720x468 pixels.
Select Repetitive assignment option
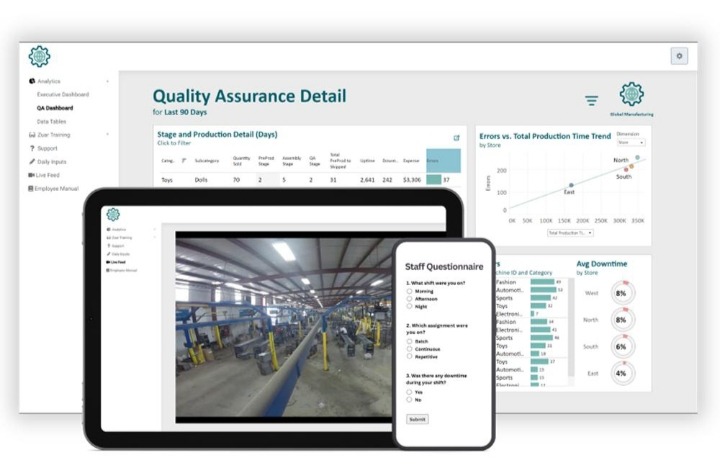point(409,356)
